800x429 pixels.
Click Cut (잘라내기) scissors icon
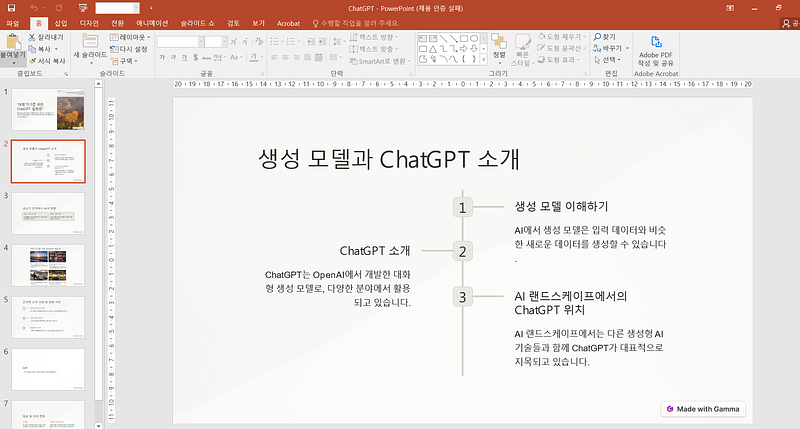[32, 37]
